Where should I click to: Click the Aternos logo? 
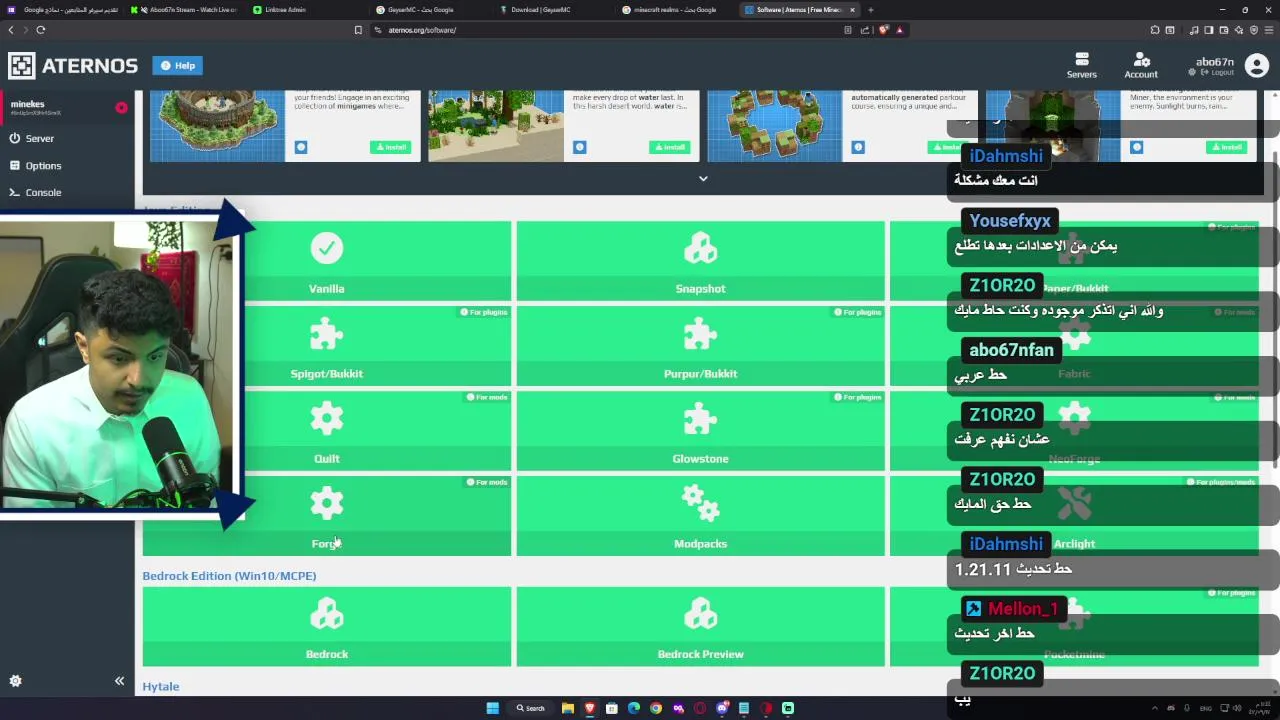[x=73, y=66]
